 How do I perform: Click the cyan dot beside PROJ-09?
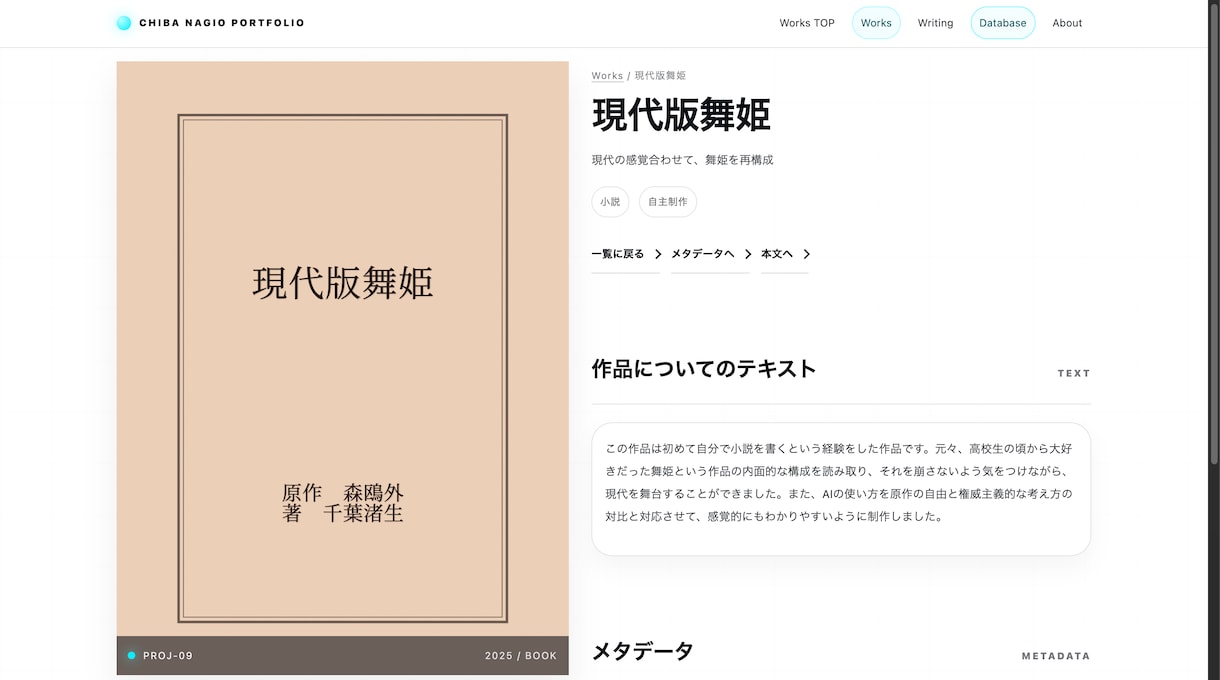131,656
